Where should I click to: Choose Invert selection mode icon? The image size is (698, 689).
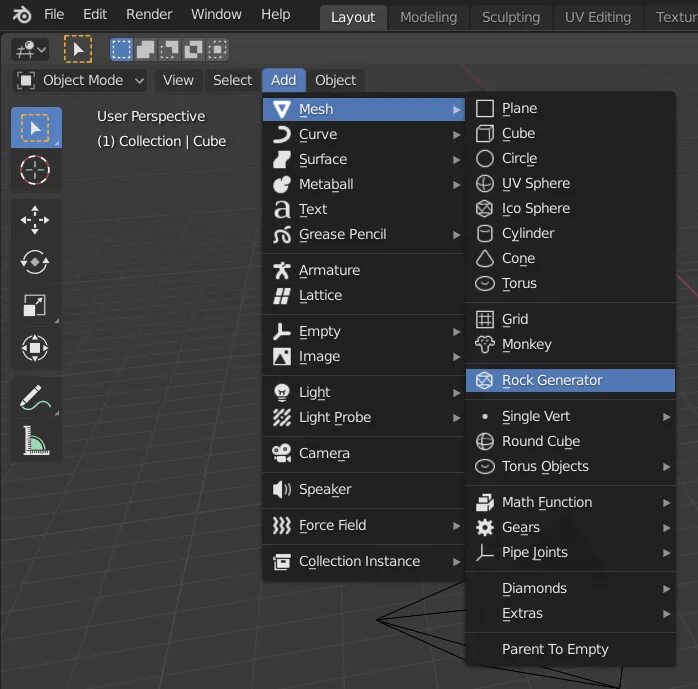point(193,49)
